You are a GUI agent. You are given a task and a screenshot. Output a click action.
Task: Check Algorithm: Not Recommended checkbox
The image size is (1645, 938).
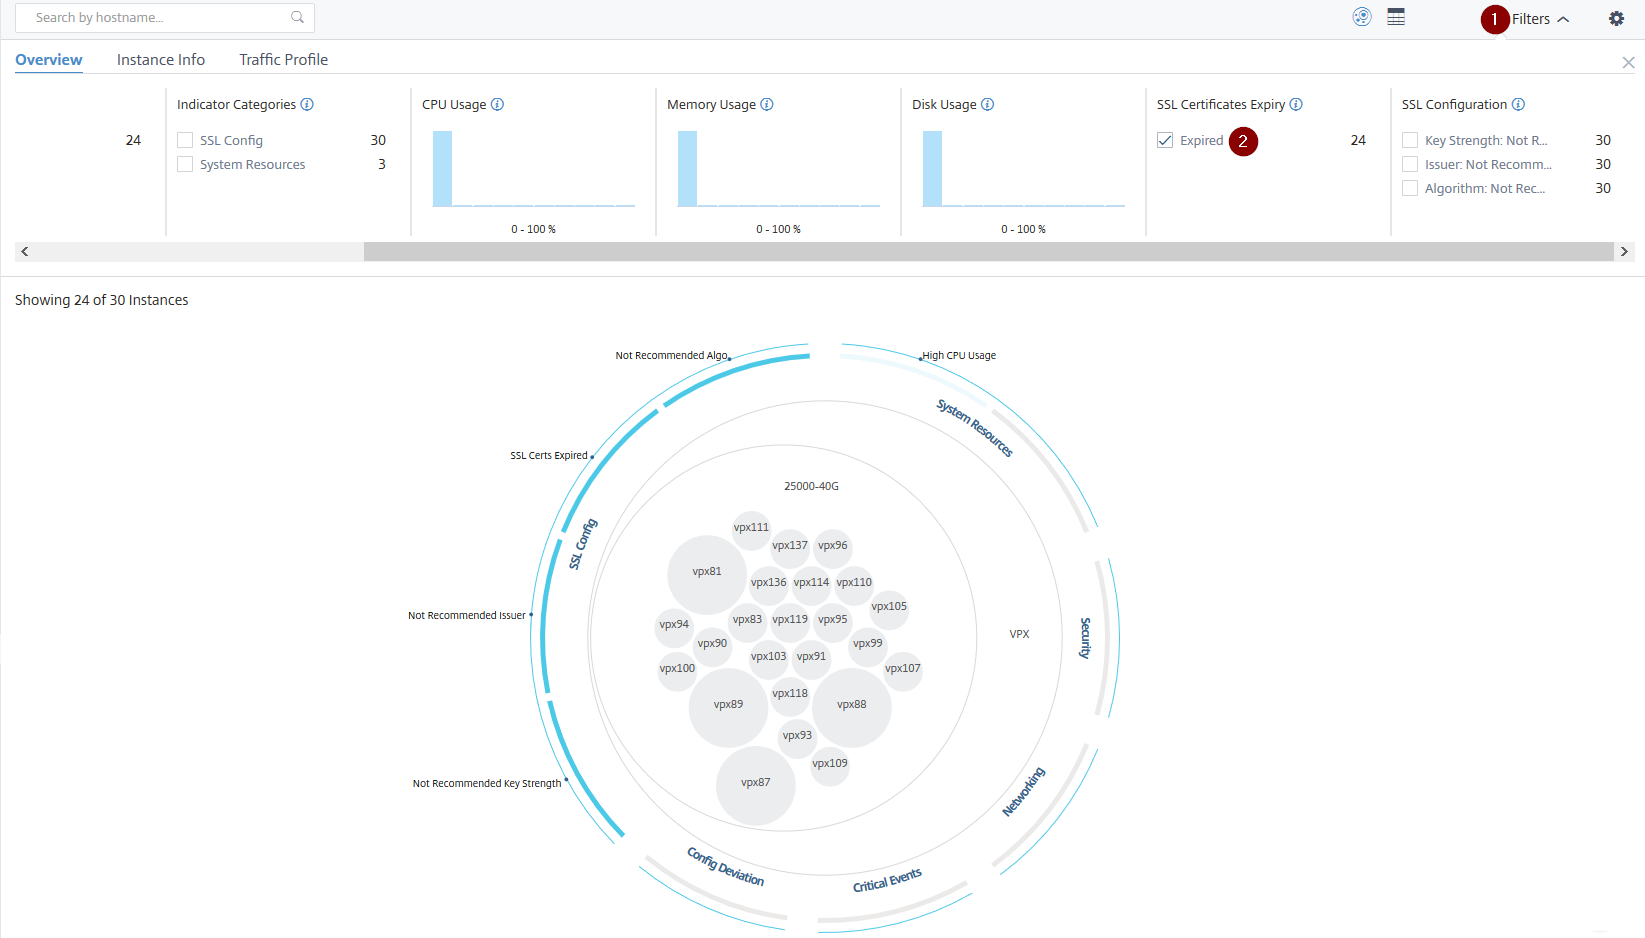click(x=1410, y=188)
